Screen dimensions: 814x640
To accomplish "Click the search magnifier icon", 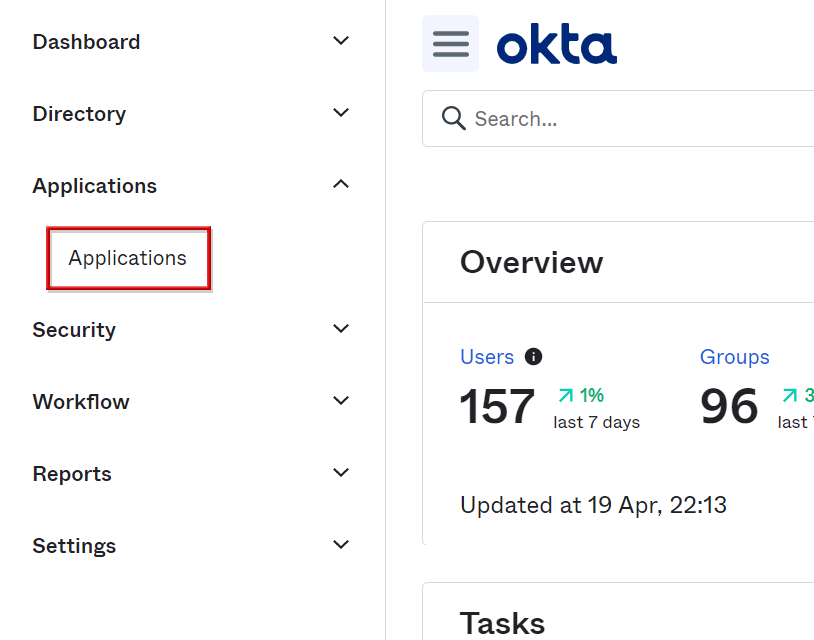I will point(454,119).
